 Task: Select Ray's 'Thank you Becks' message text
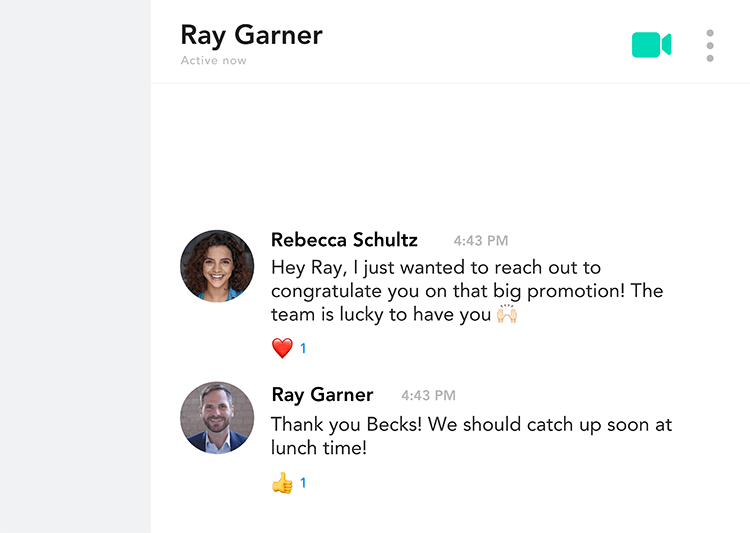pos(471,436)
